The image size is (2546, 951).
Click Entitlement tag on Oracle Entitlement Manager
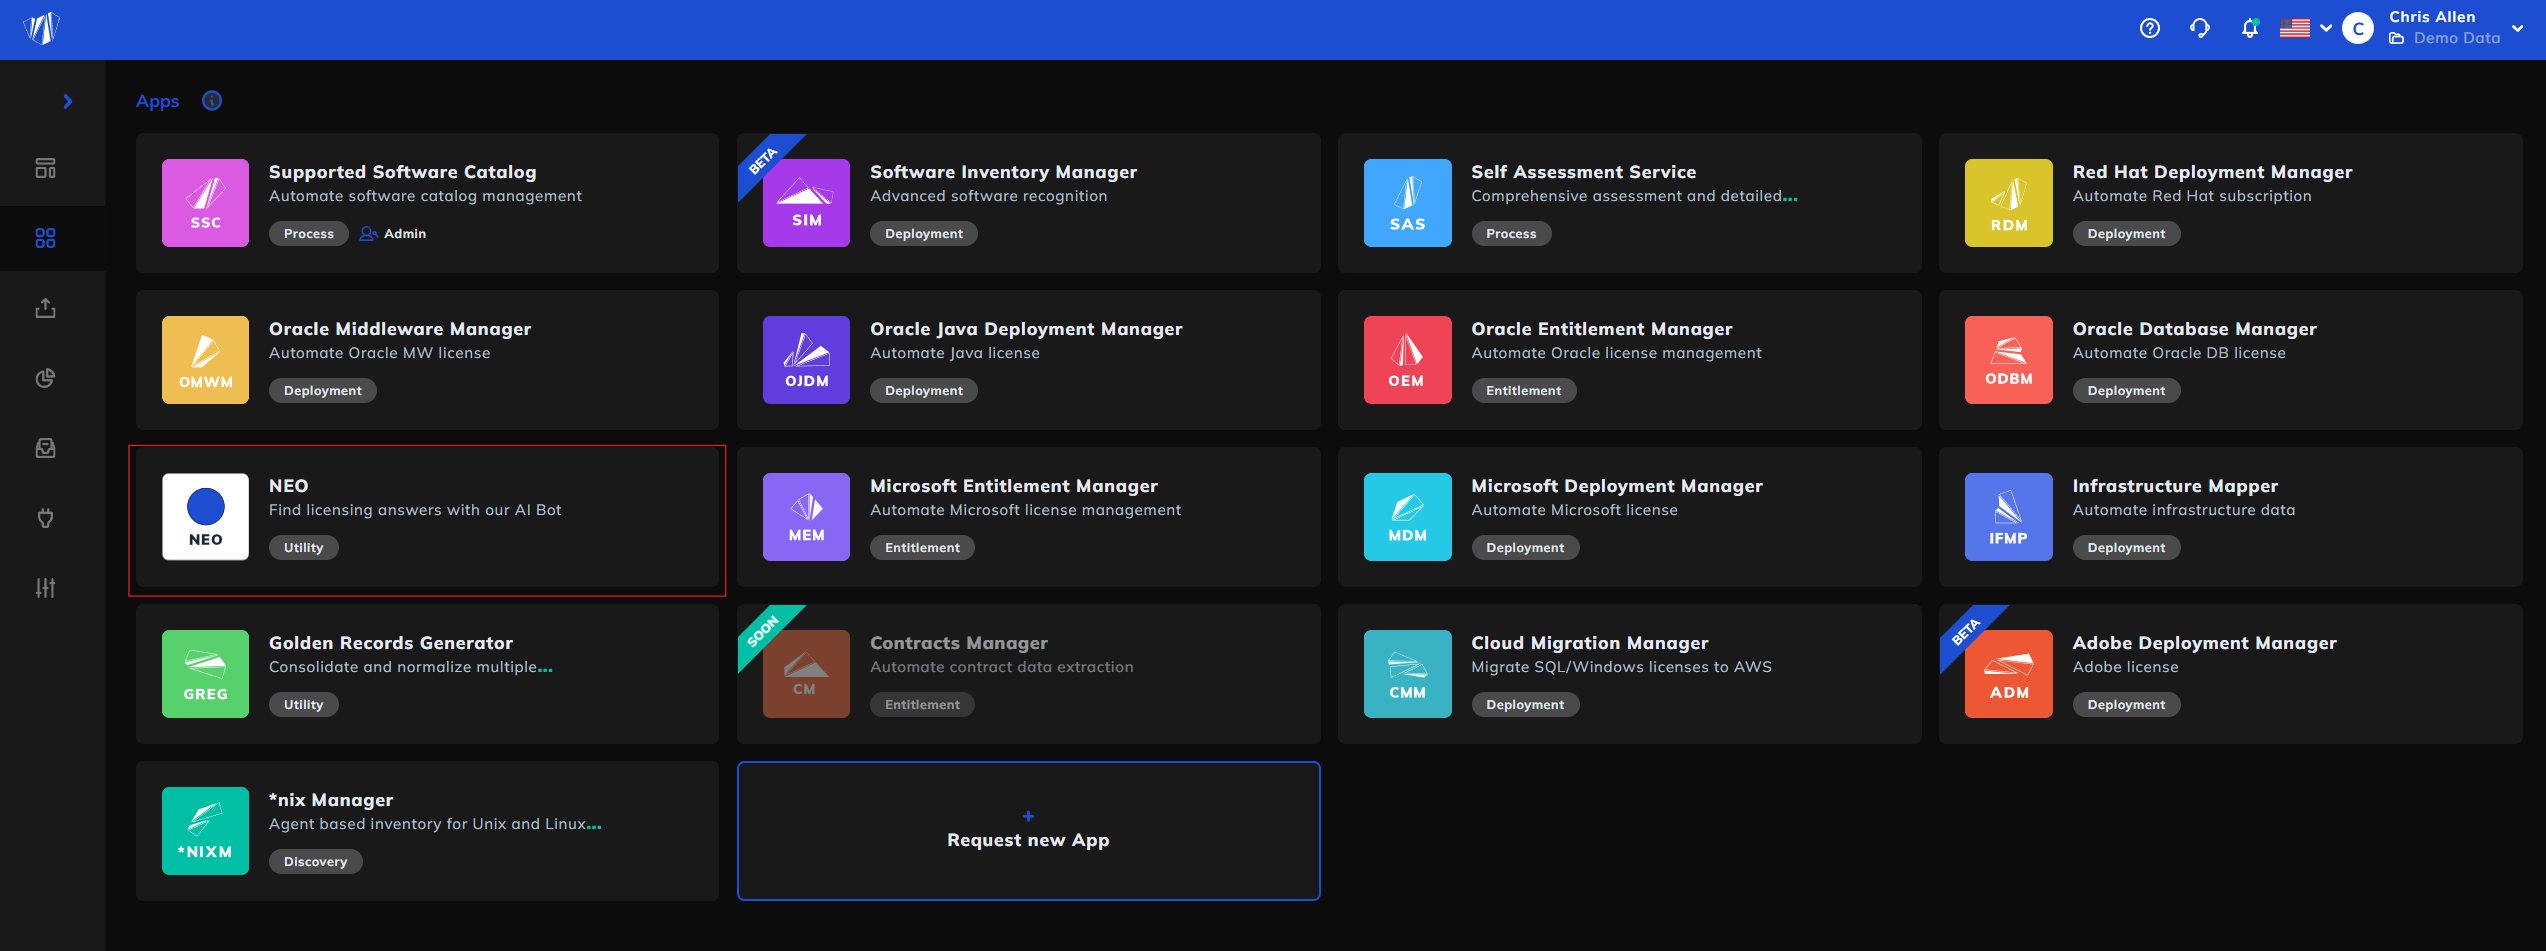[1523, 390]
